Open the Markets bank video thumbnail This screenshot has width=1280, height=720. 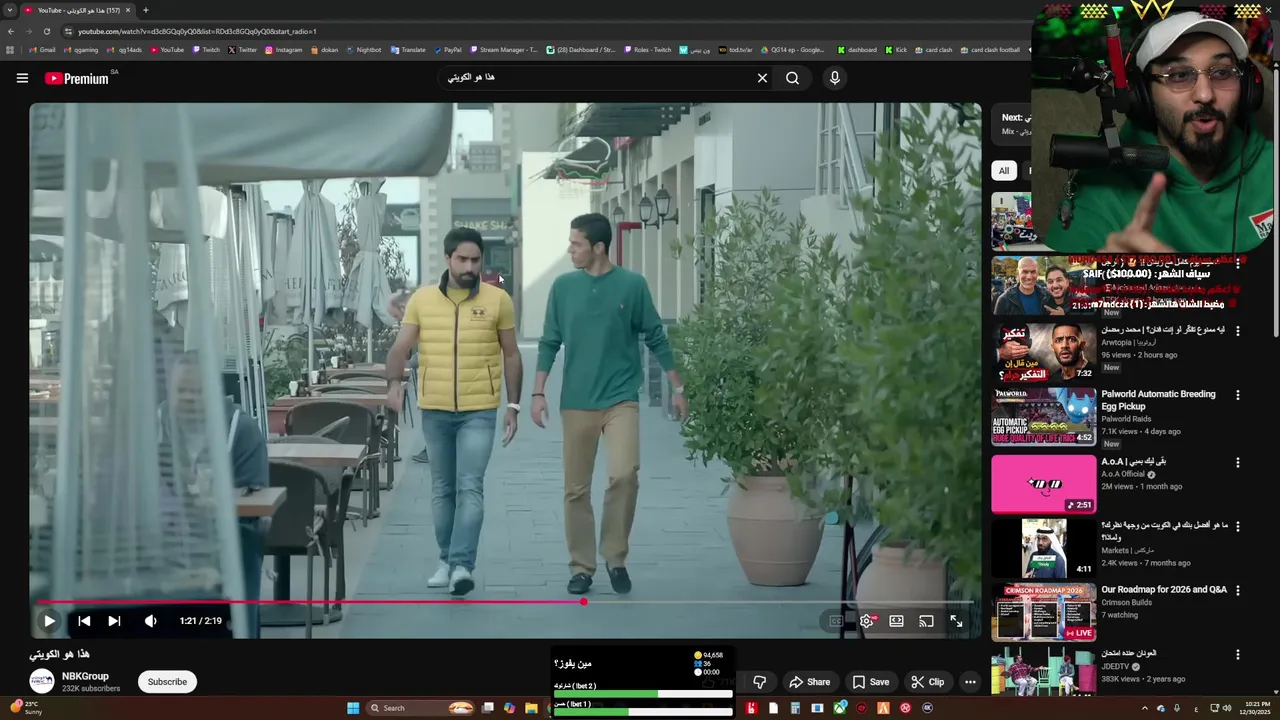(x=1043, y=548)
